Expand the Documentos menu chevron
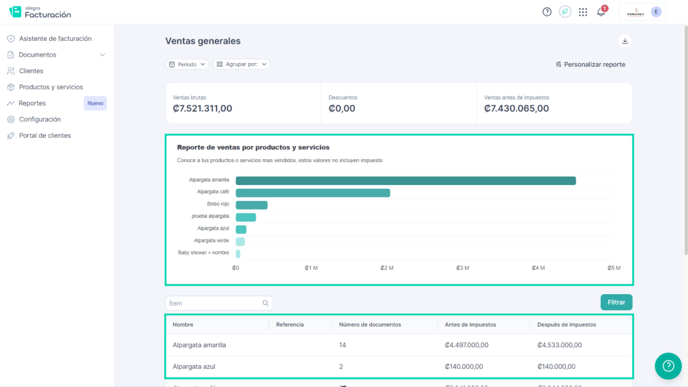The image size is (688, 387). [102, 55]
